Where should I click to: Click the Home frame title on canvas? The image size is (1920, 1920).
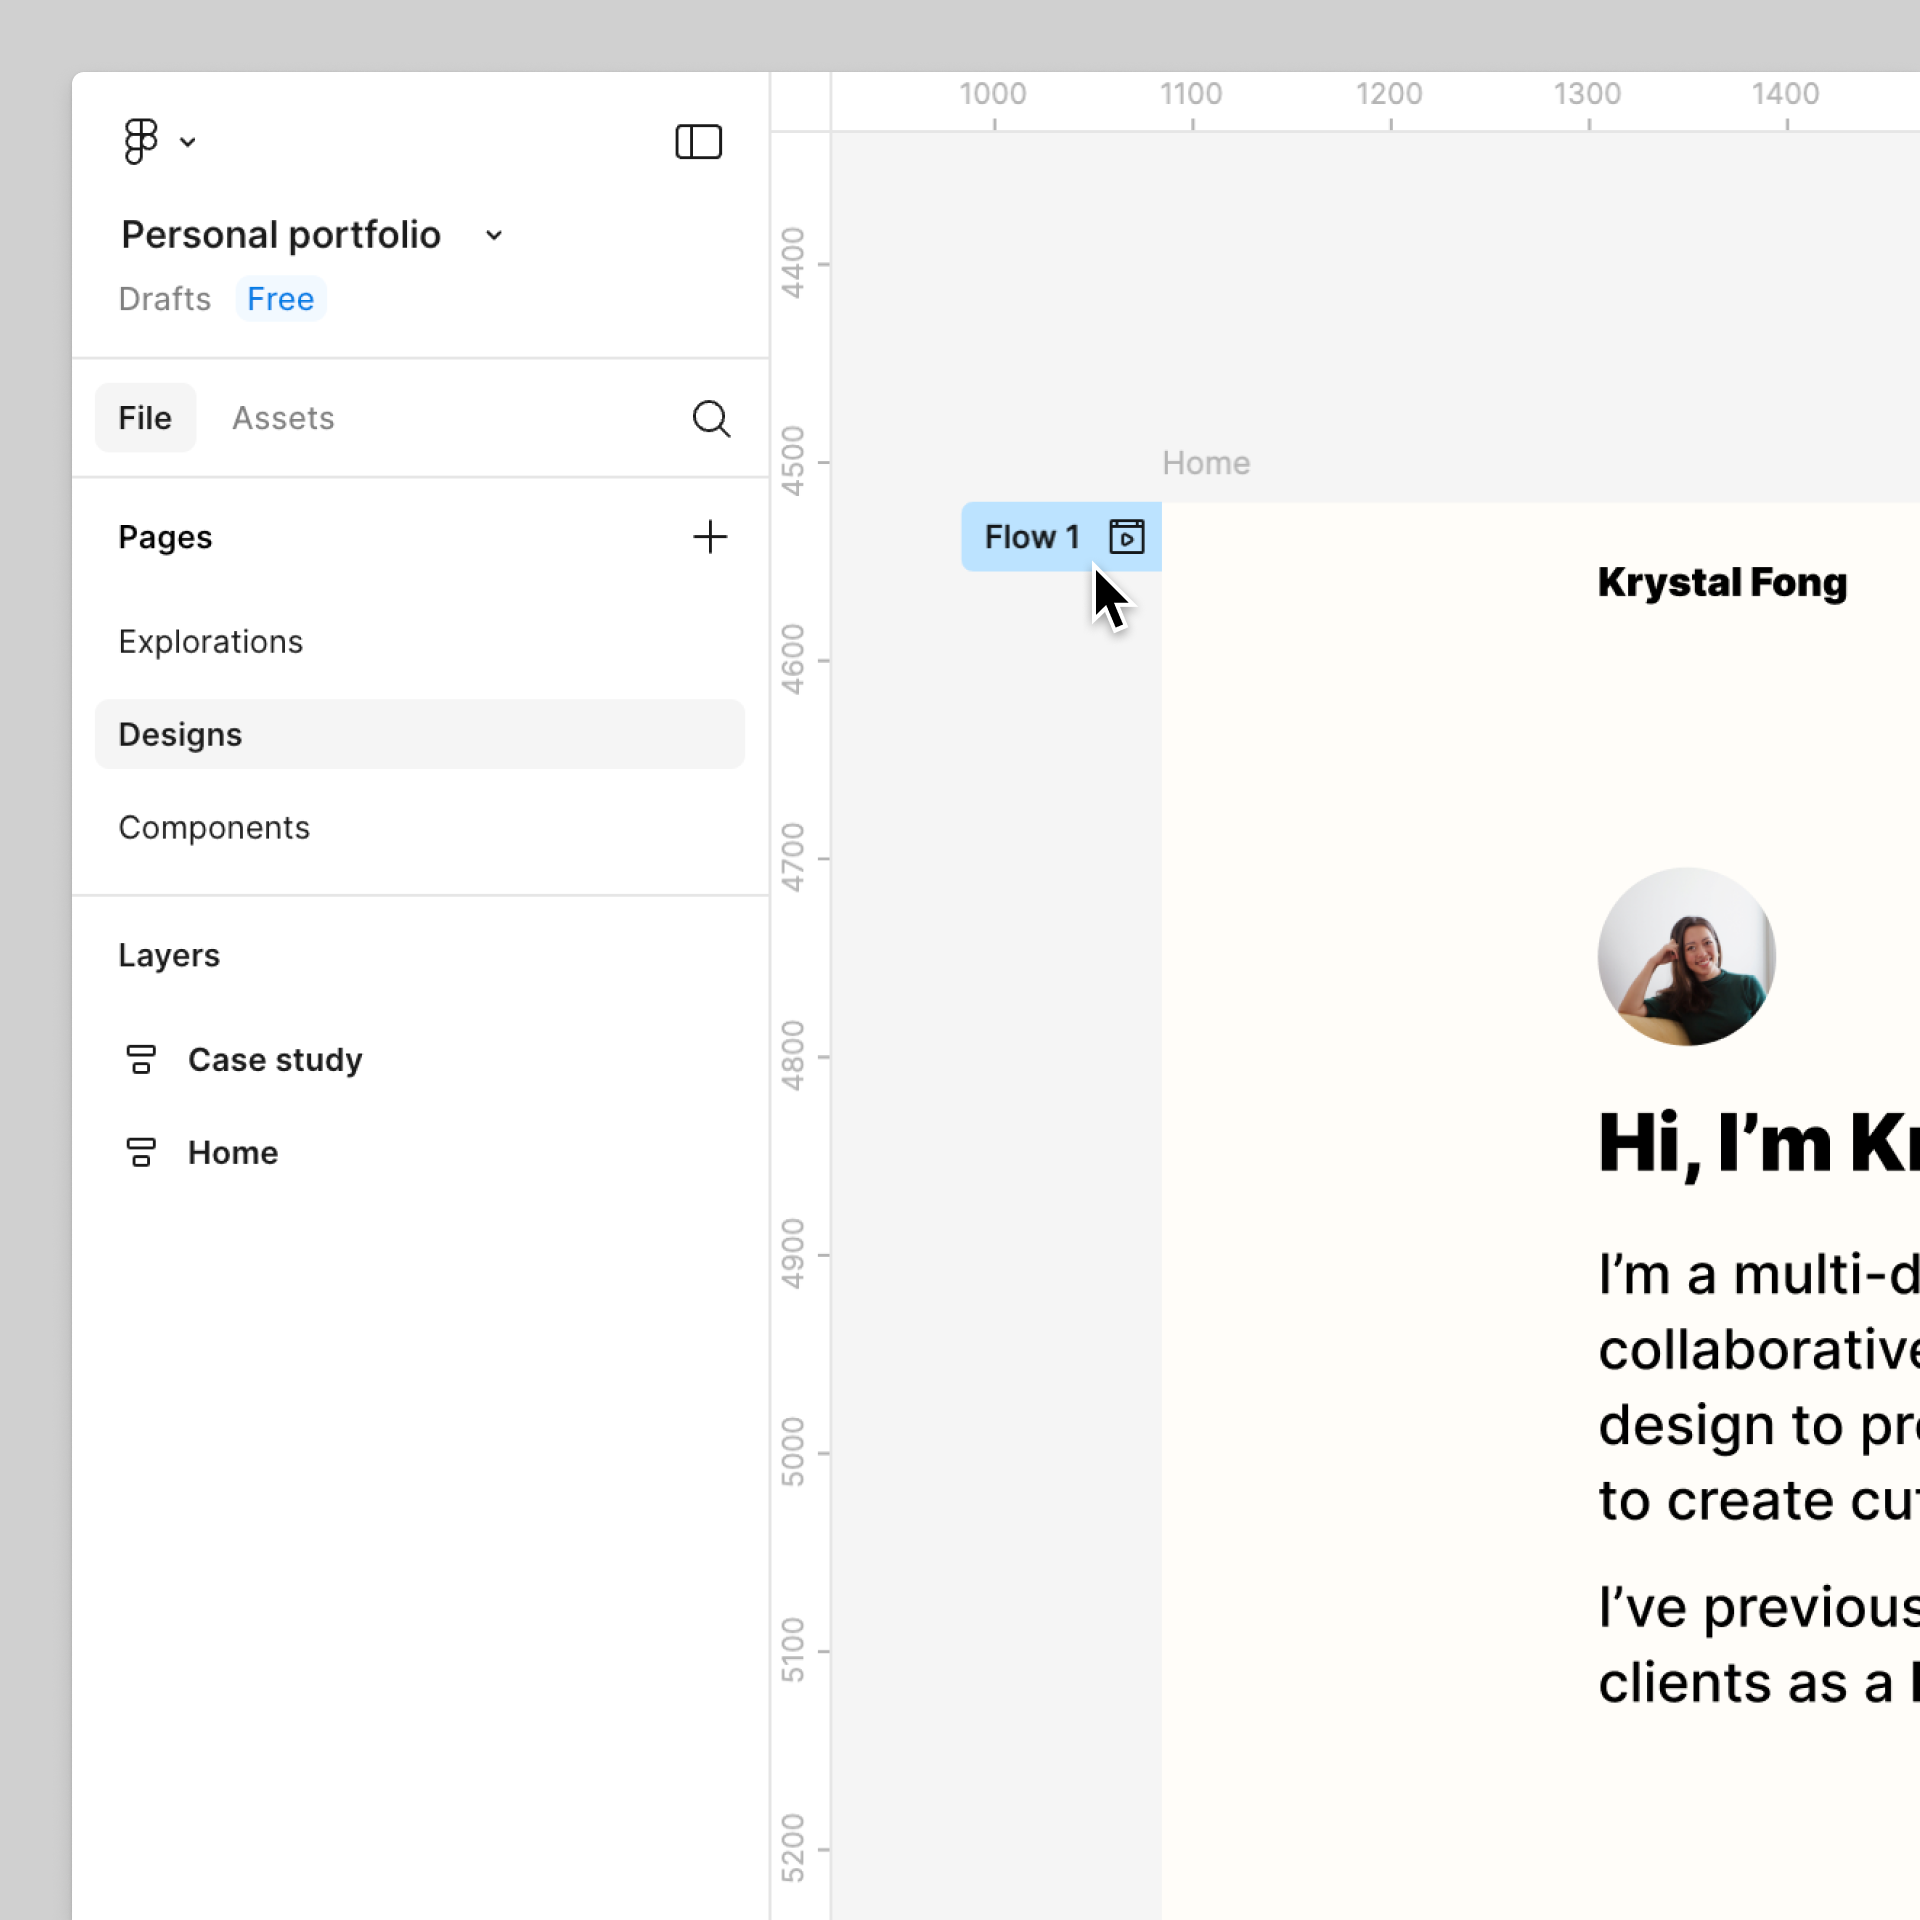(x=1205, y=463)
